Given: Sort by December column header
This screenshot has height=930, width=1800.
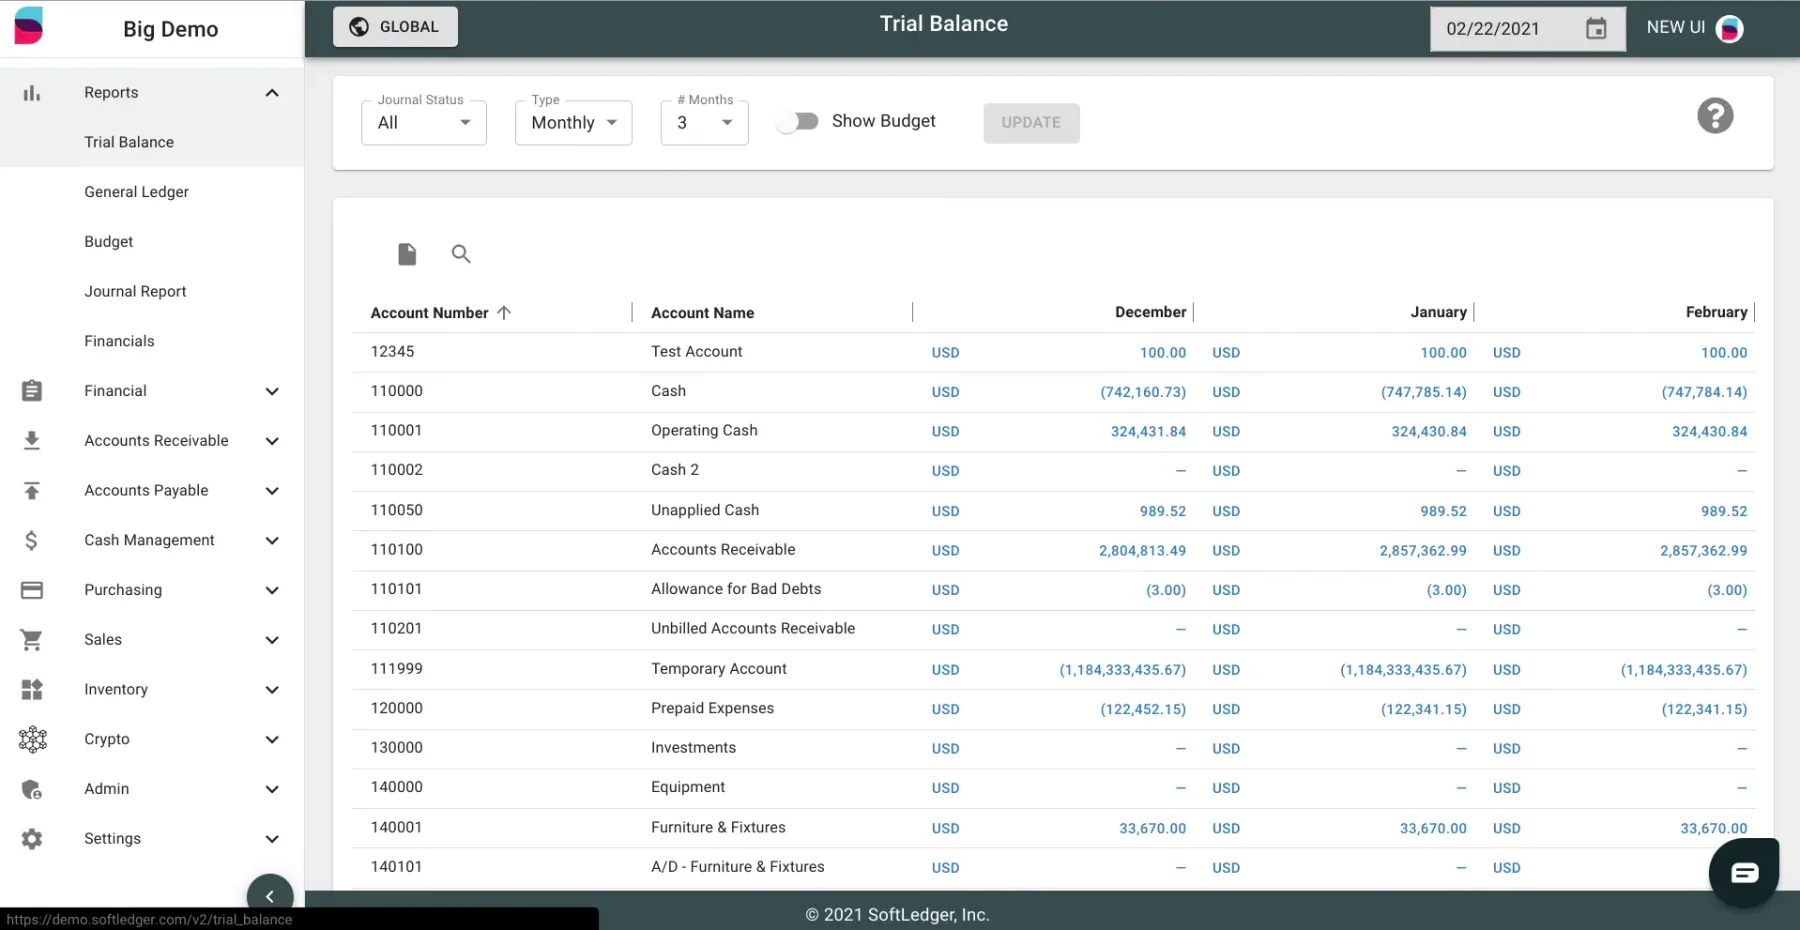Looking at the screenshot, I should click(x=1150, y=312).
